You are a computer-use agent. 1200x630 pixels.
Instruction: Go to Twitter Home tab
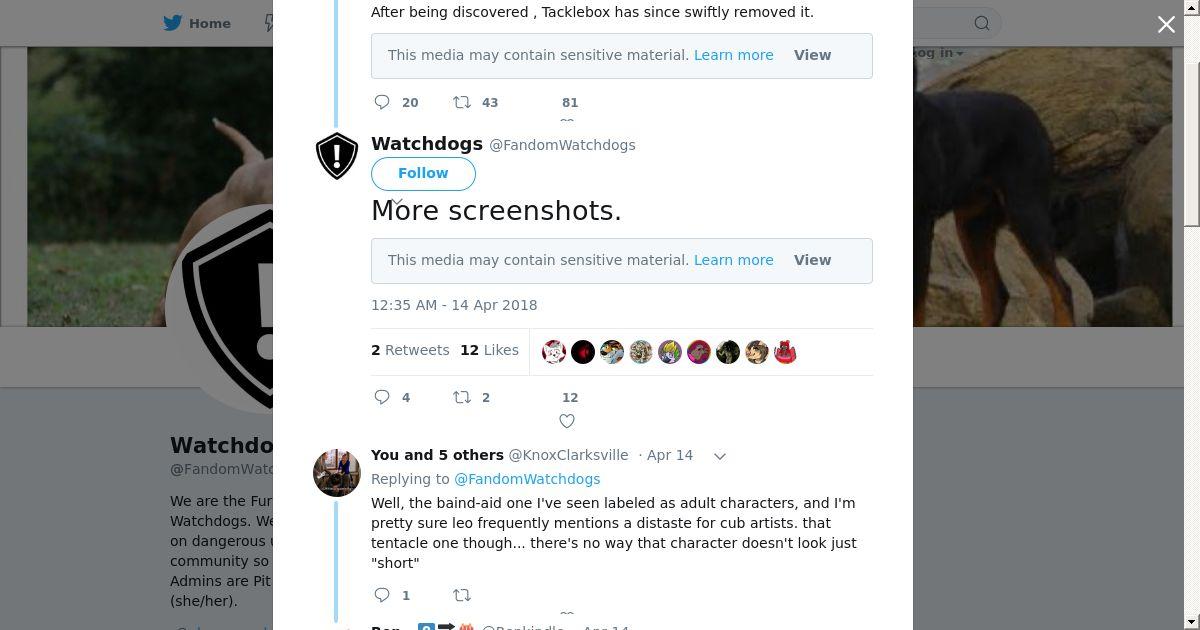pos(197,23)
